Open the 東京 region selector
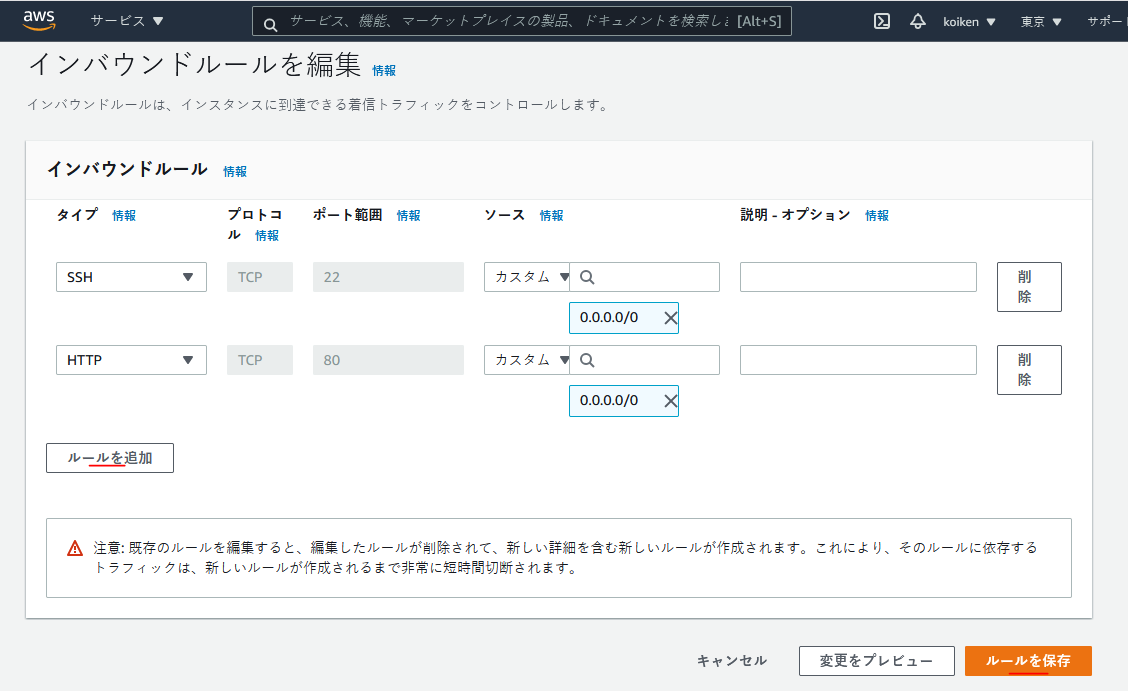The width and height of the screenshot is (1128, 691). (1039, 20)
